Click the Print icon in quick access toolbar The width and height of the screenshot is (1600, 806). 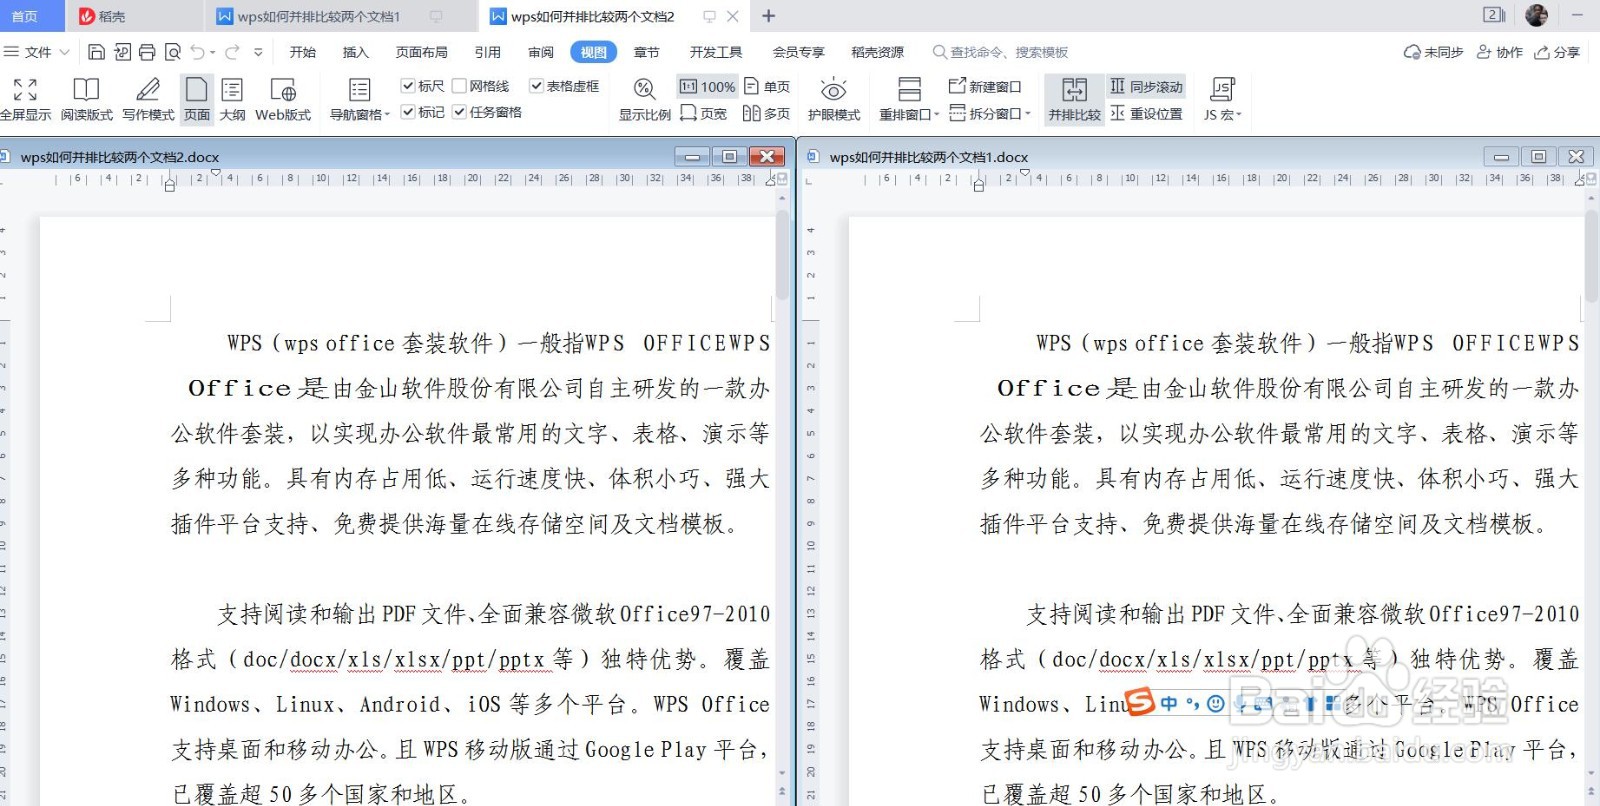coord(147,52)
